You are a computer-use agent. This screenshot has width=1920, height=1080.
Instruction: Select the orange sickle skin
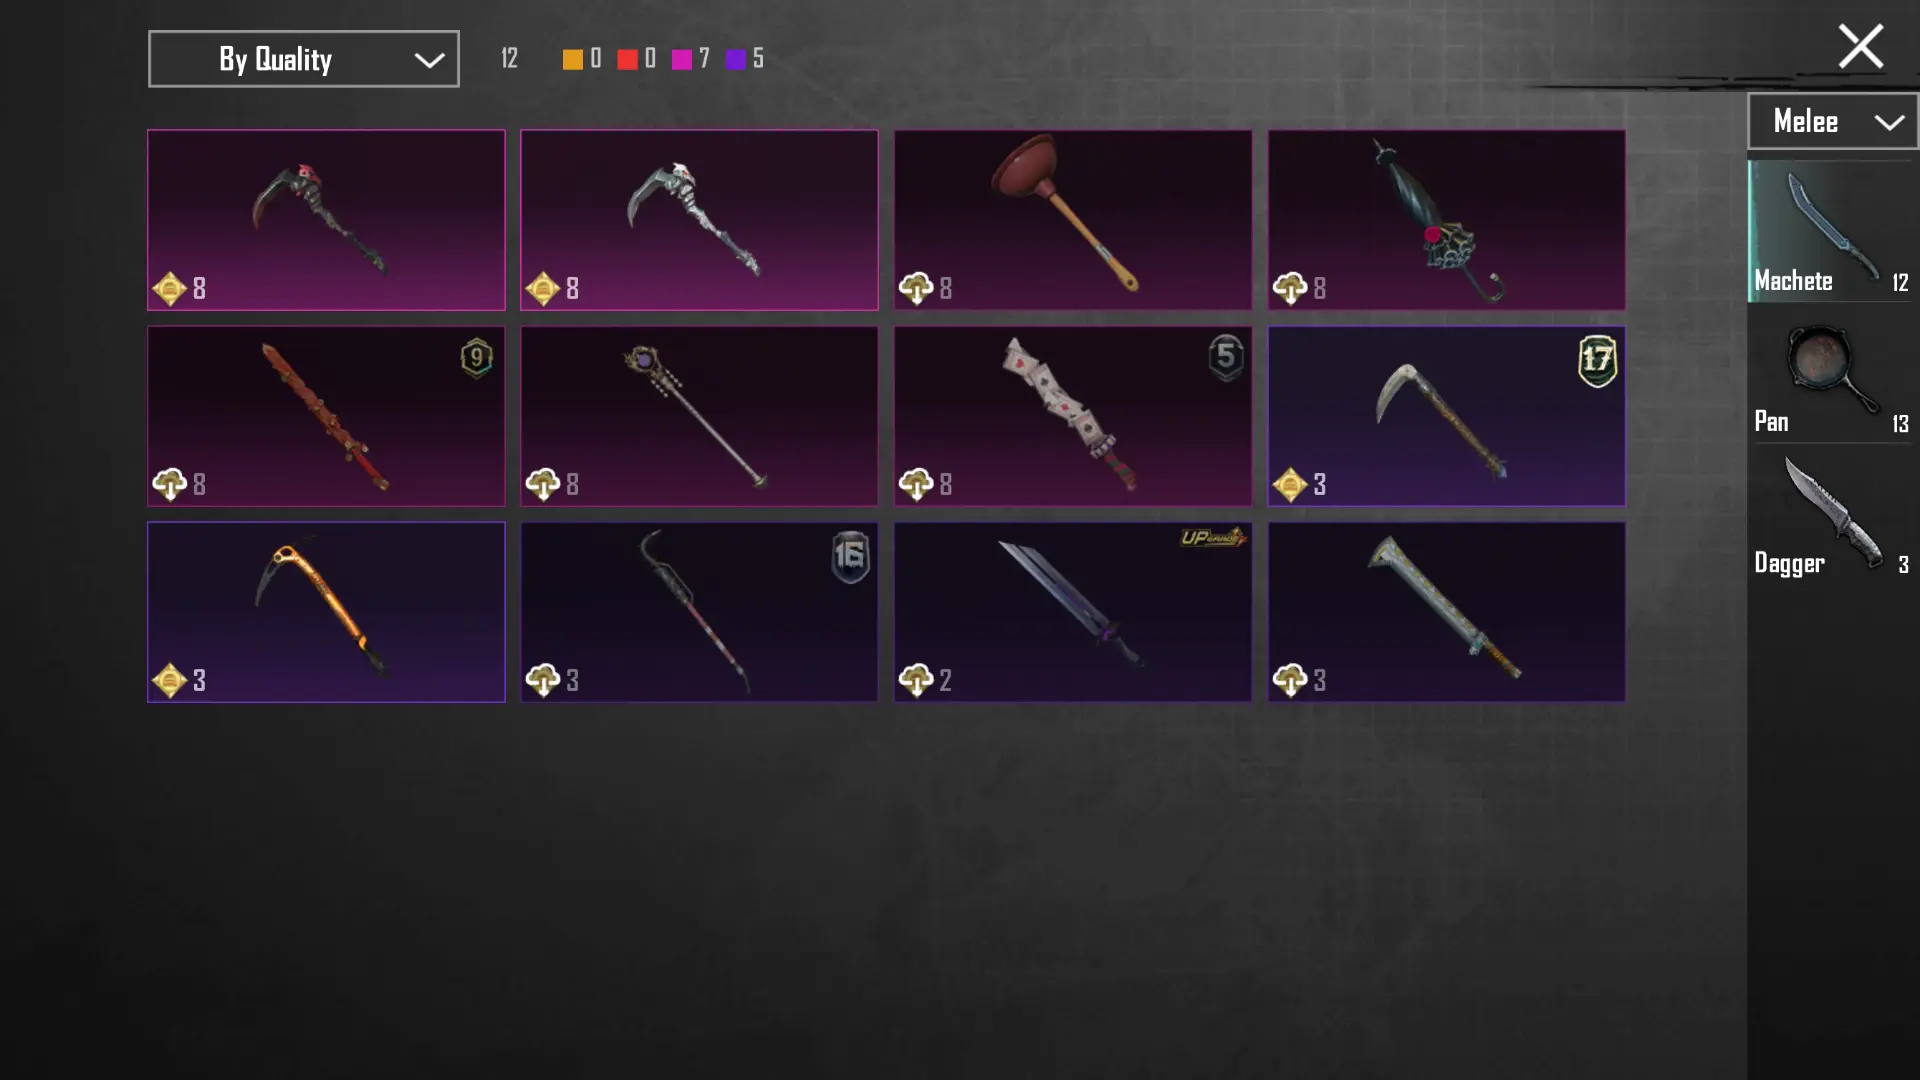click(x=326, y=612)
